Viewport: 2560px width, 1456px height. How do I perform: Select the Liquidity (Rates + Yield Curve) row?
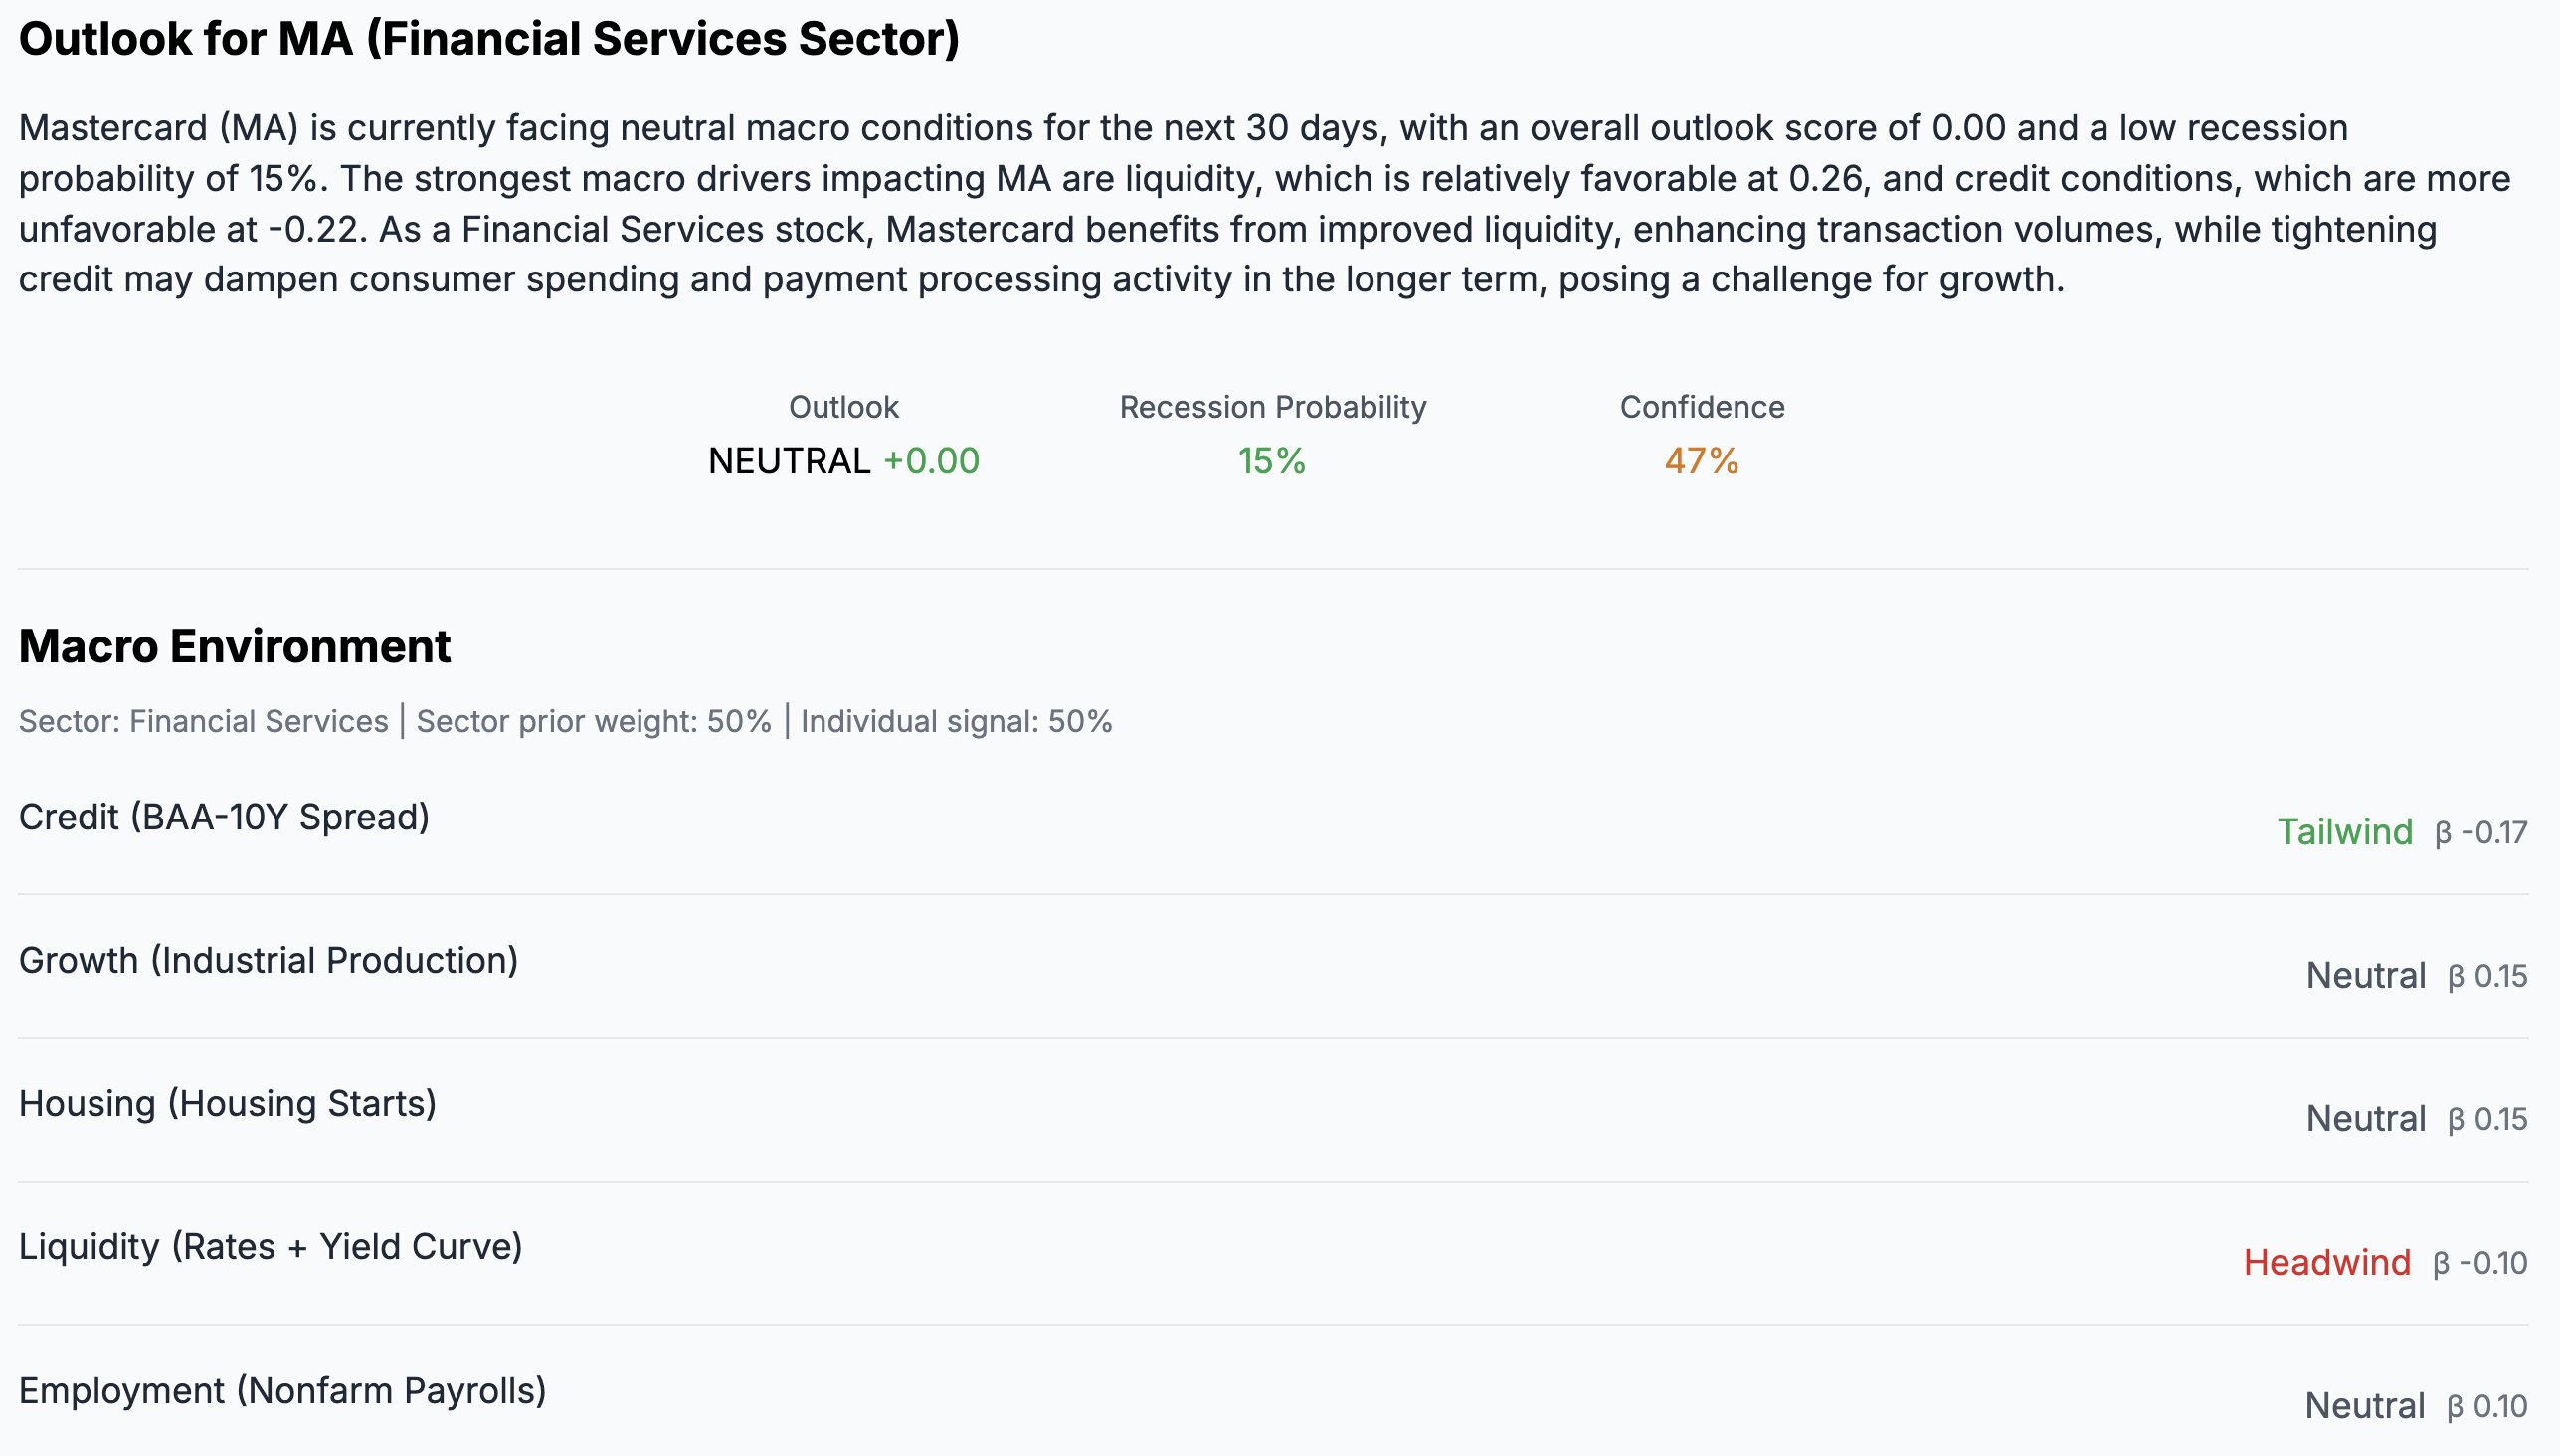tap(270, 1247)
